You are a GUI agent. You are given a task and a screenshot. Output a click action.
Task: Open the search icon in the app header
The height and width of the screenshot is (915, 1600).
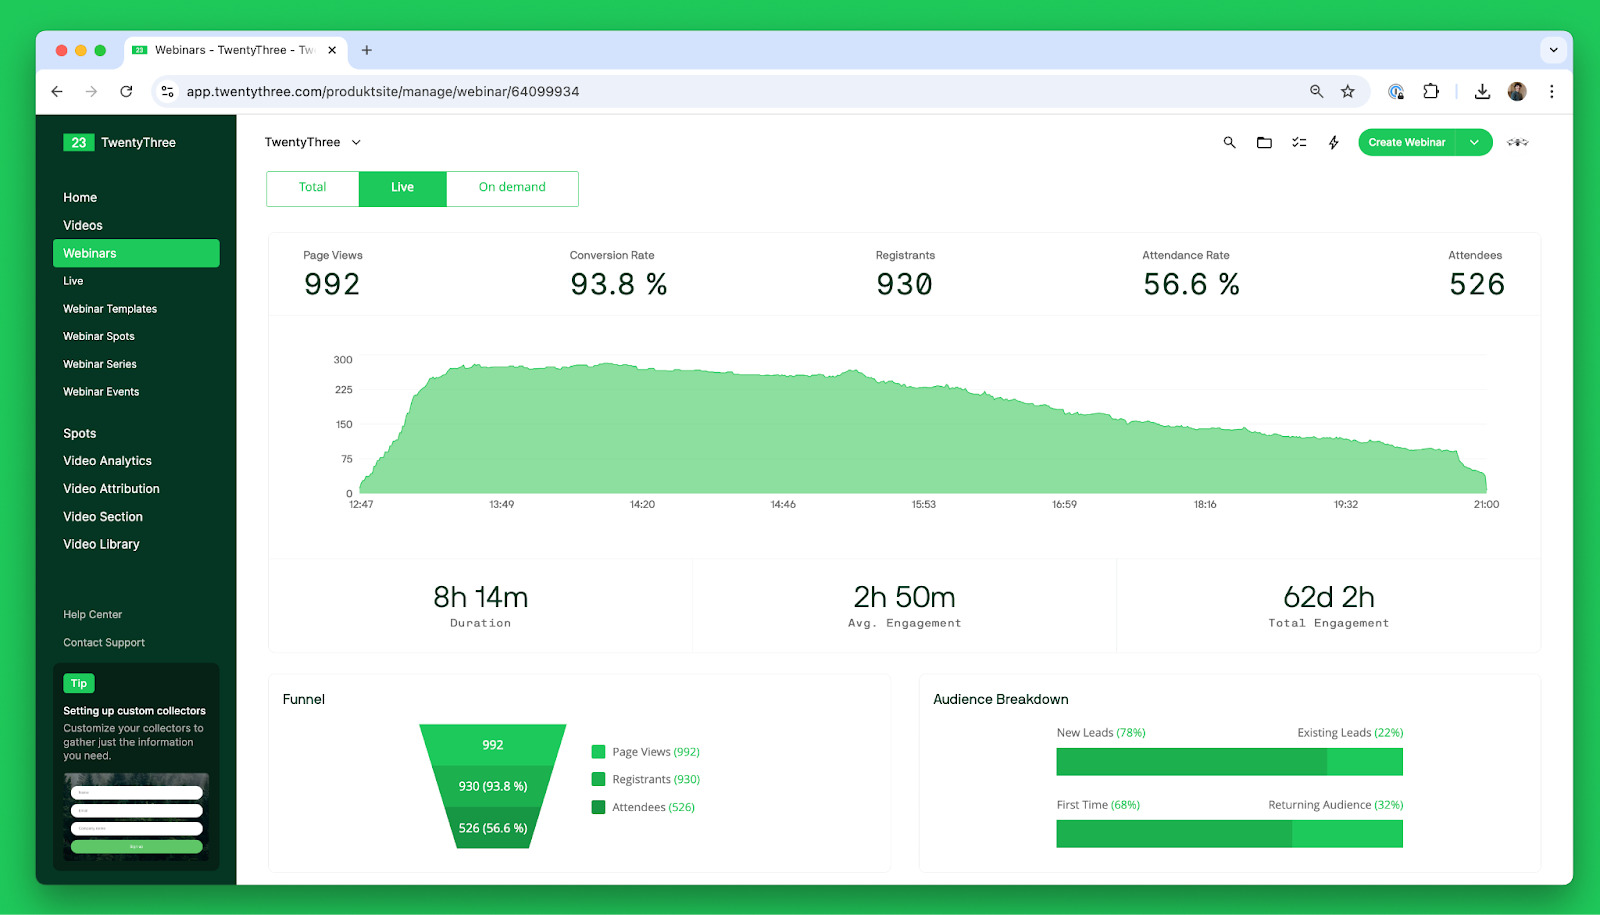click(1229, 143)
